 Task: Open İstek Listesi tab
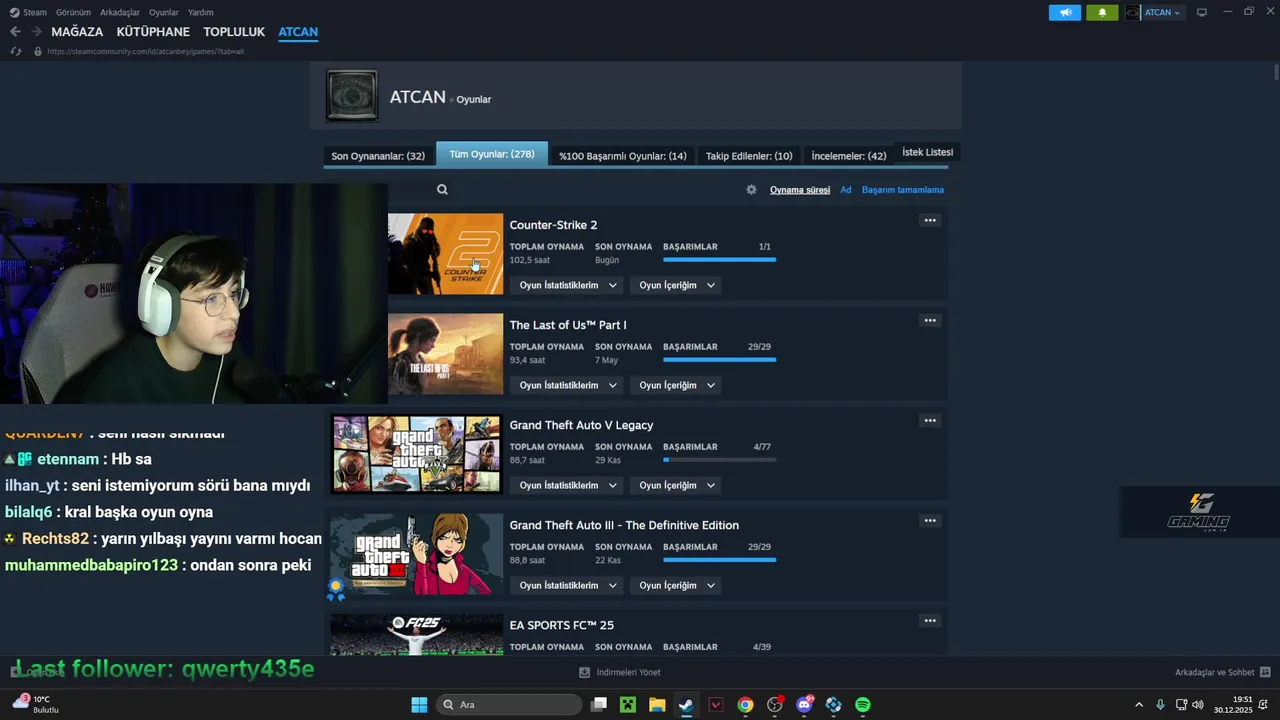tap(928, 152)
